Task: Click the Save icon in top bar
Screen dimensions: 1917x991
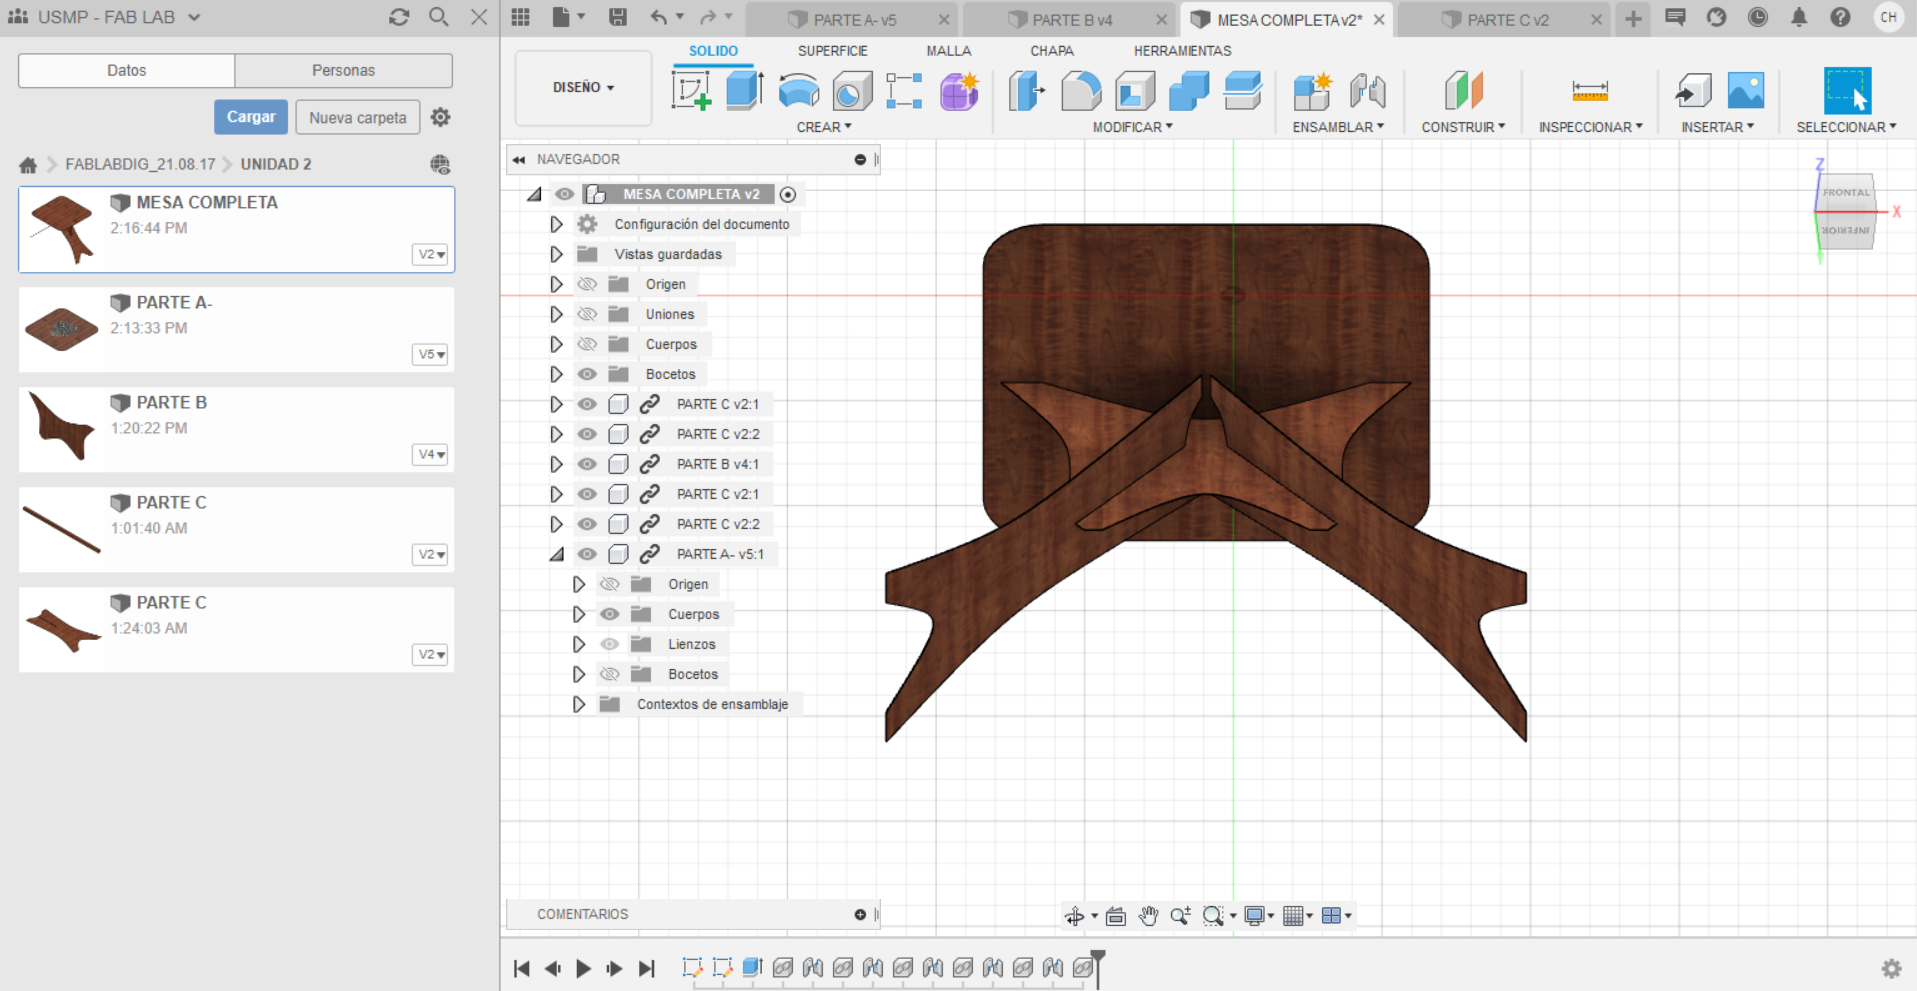Action: pyautogui.click(x=618, y=17)
